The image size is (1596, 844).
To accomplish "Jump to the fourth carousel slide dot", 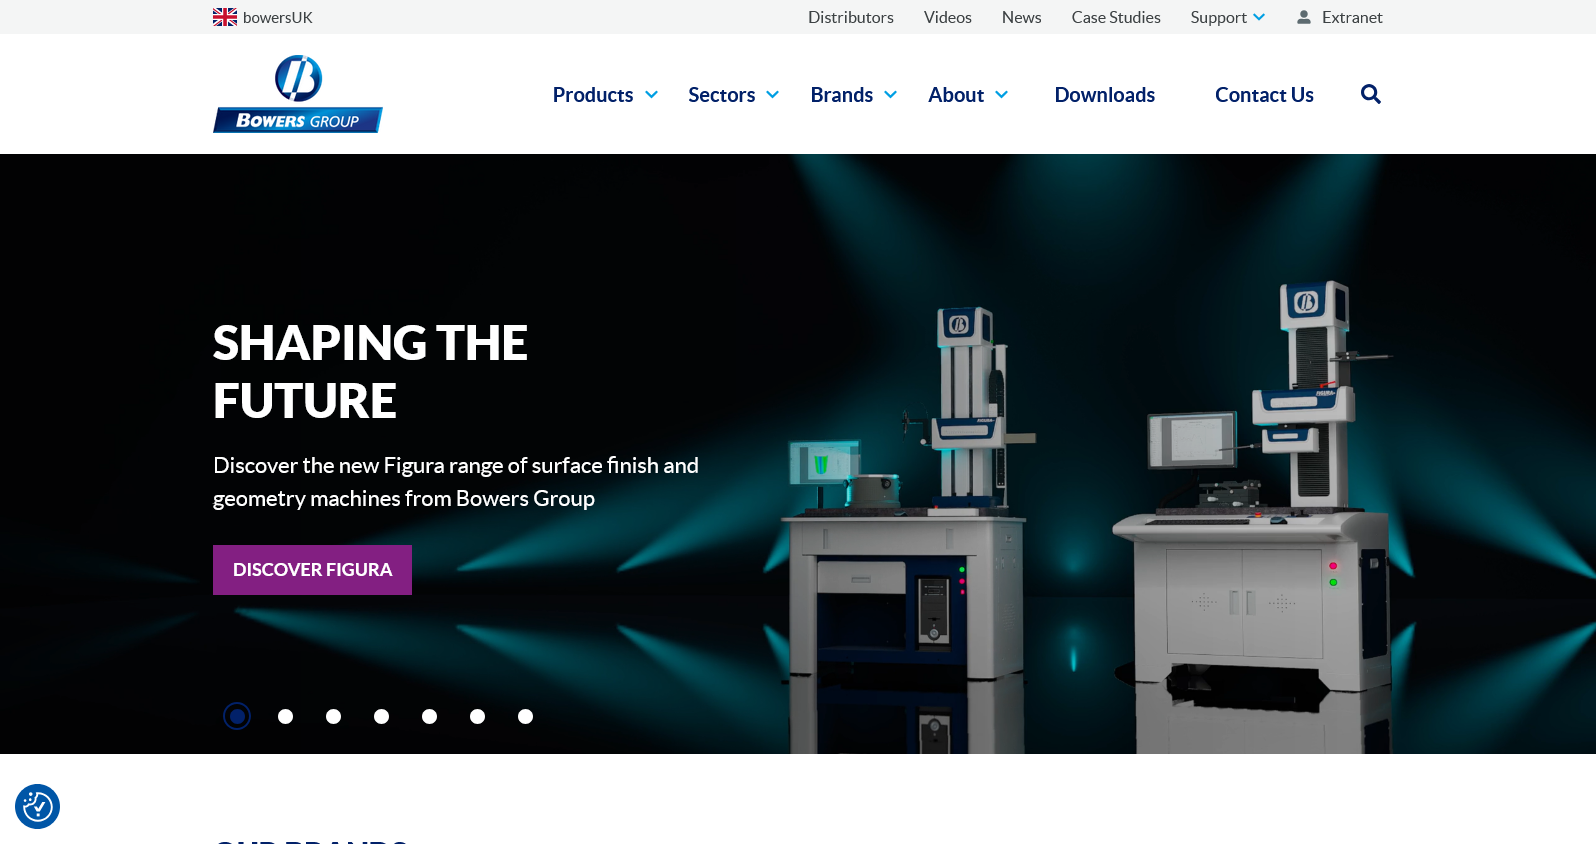I will tap(381, 716).
